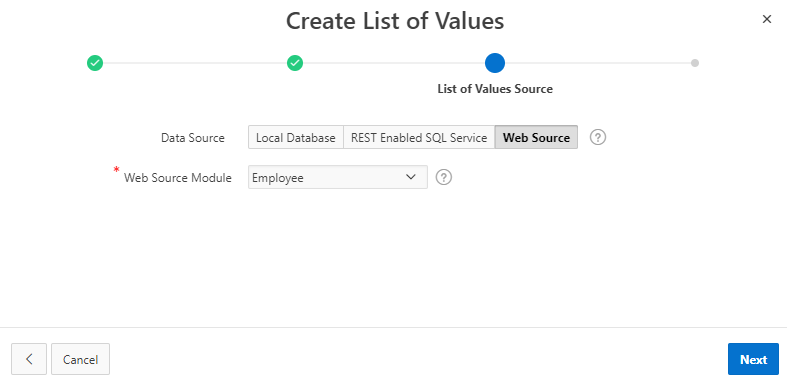Click the Web Source Module field label
This screenshot has width=787, height=383.
(178, 178)
